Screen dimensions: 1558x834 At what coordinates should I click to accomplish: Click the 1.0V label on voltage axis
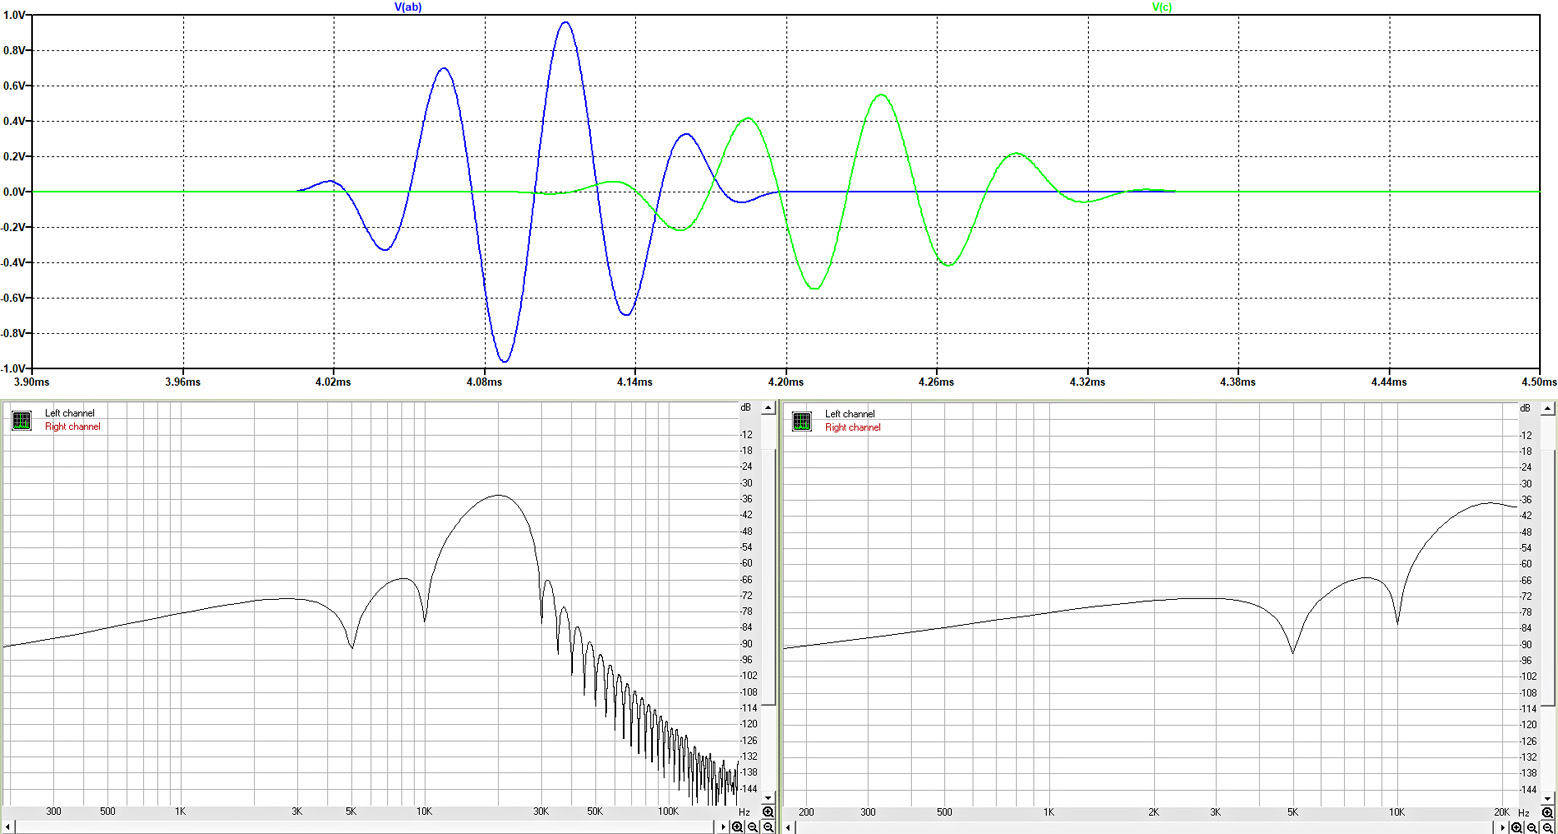coord(14,15)
